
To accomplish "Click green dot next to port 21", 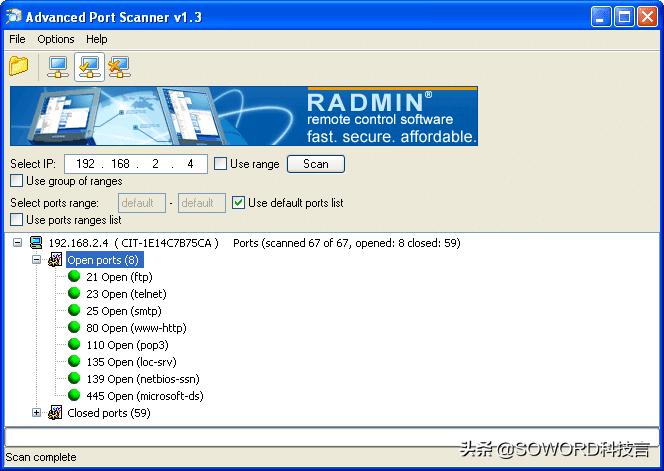I will point(74,276).
